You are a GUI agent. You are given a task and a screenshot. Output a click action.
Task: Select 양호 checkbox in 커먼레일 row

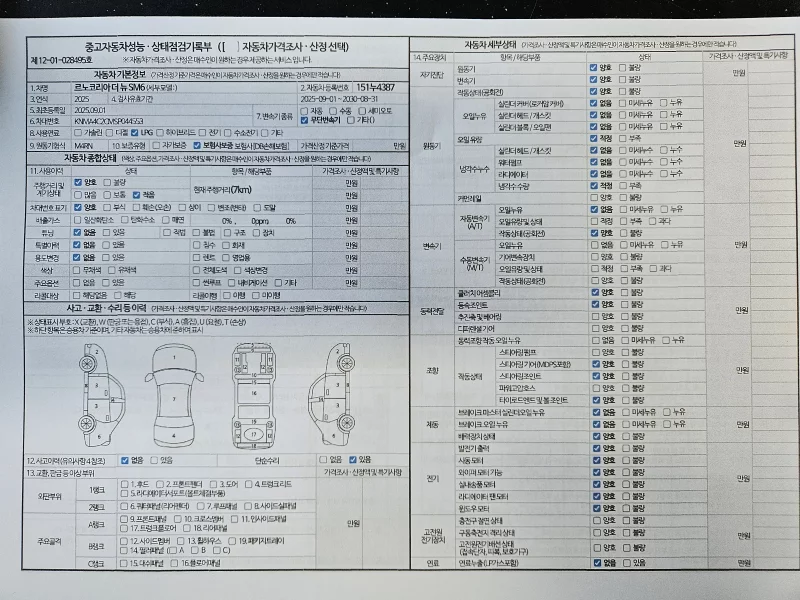(594, 196)
